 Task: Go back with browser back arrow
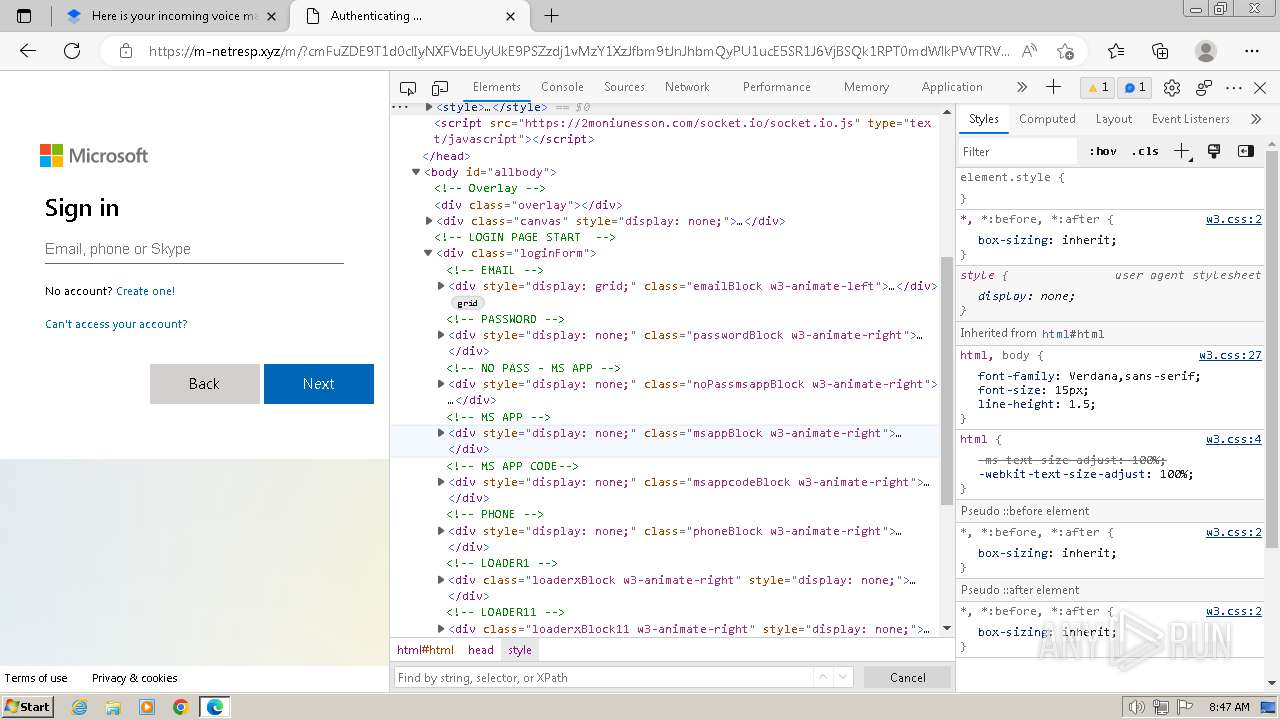pyautogui.click(x=28, y=51)
